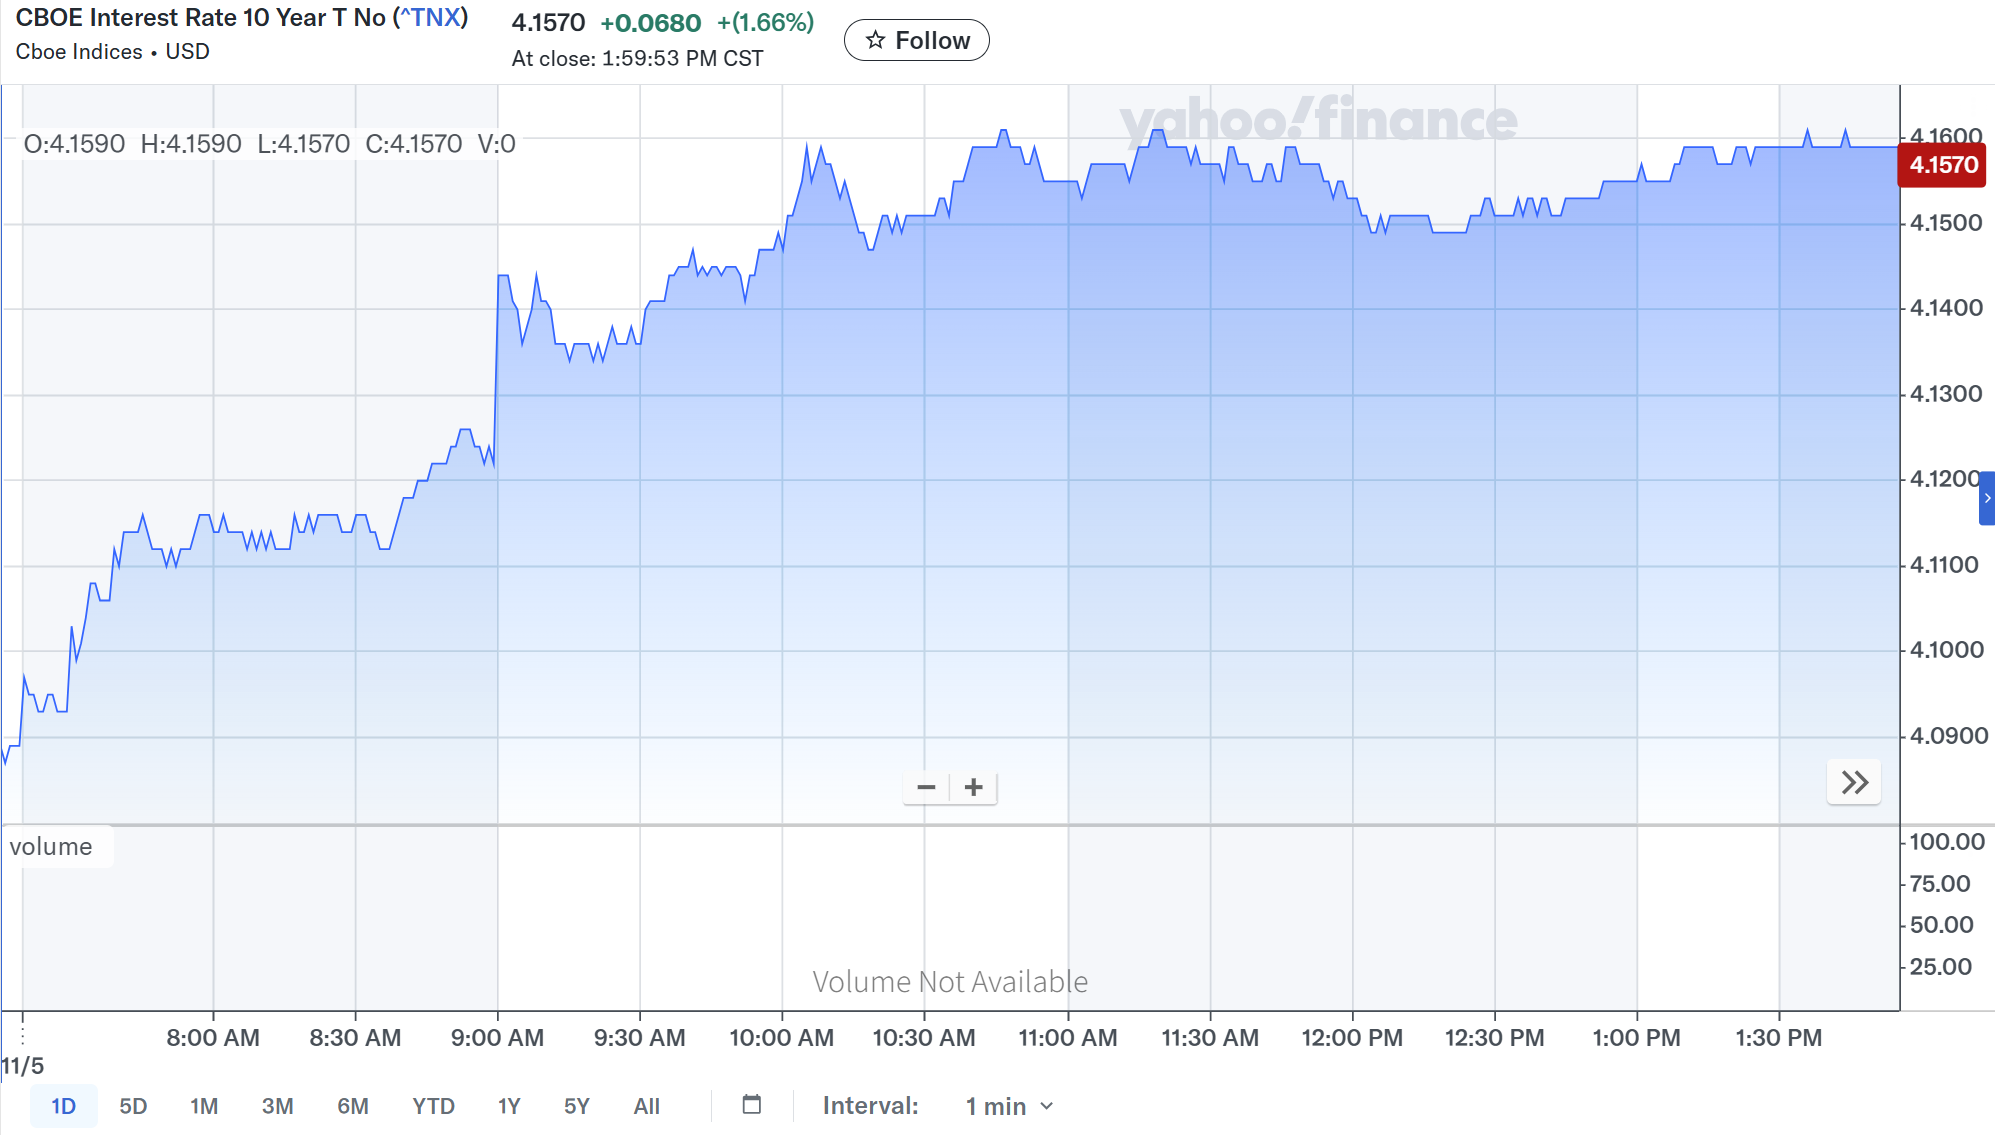
Task: Click the star Follow button
Action: click(x=917, y=41)
